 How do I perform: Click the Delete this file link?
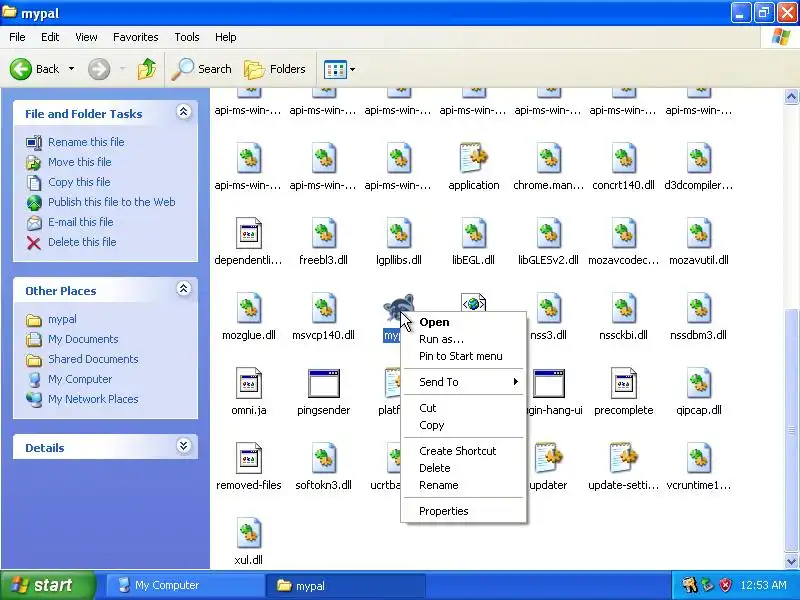(x=82, y=242)
